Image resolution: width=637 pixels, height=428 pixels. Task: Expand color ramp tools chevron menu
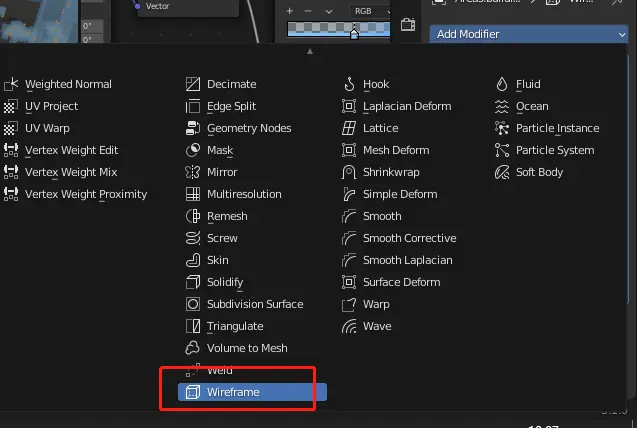[x=329, y=11]
